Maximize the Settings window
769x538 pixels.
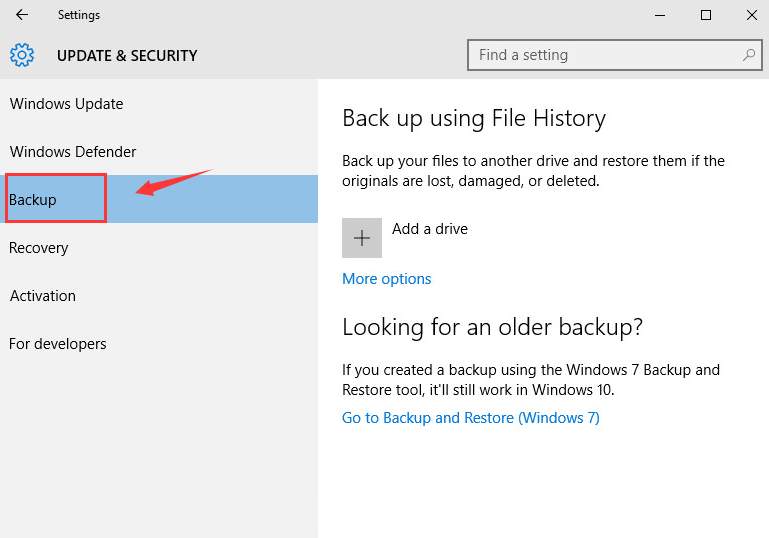[x=706, y=15]
